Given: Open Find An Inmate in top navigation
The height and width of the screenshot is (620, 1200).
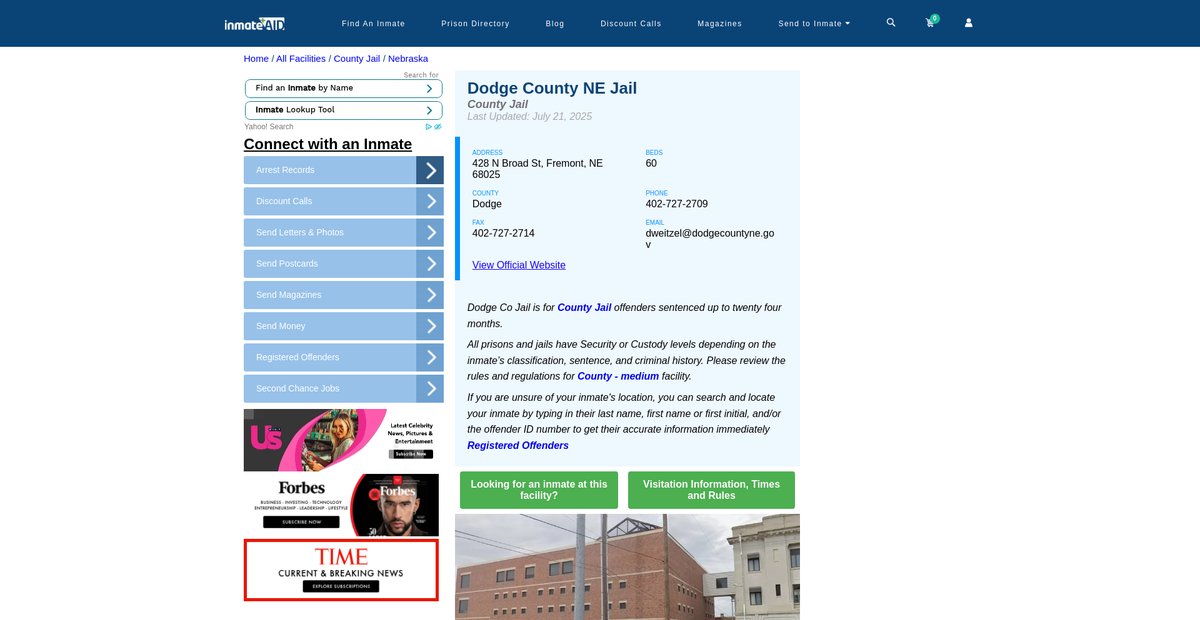Looking at the screenshot, I should [x=373, y=23].
